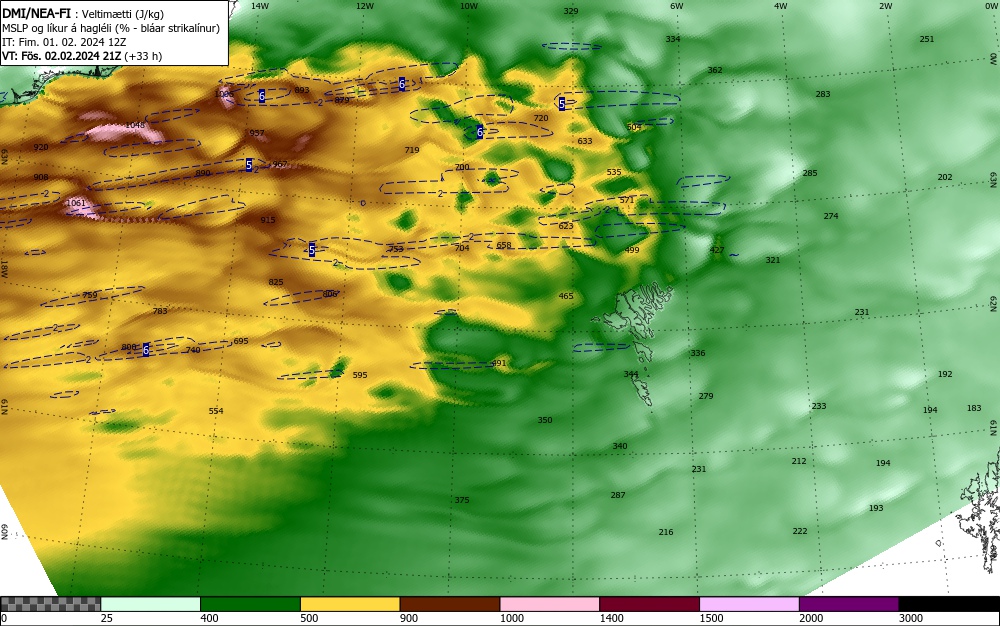Click the map value '329'
Screen dimensions: 1000x626
pyautogui.click(x=571, y=11)
